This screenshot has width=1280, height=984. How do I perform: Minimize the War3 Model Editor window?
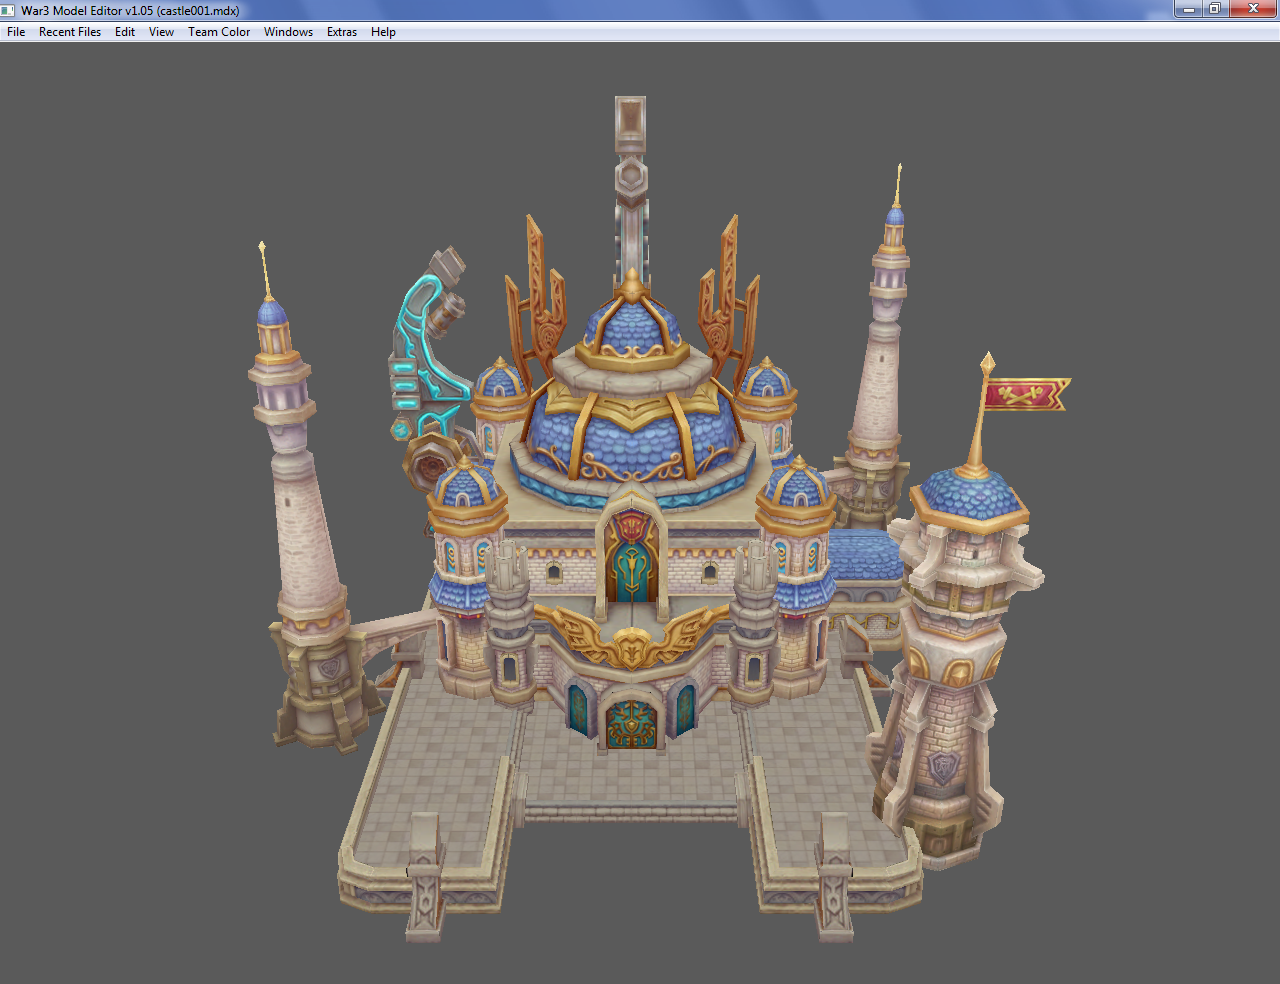click(1188, 9)
